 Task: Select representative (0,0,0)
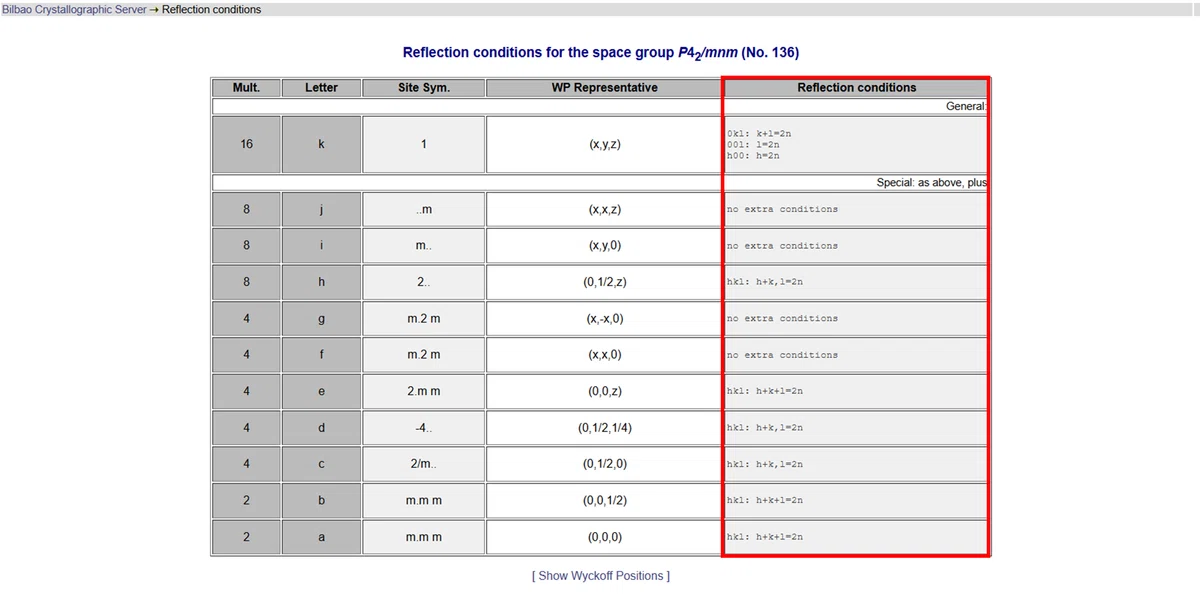coord(604,537)
